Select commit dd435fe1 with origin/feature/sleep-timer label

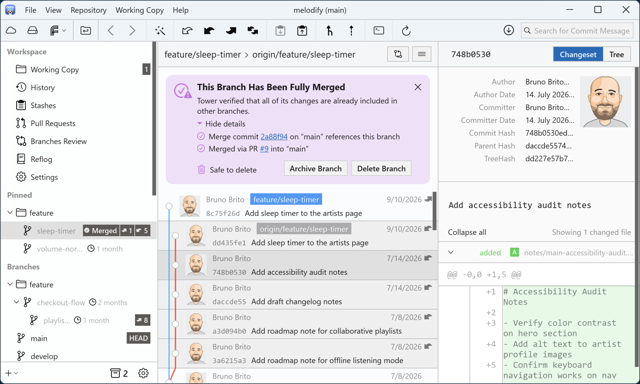pyautogui.click(x=297, y=235)
